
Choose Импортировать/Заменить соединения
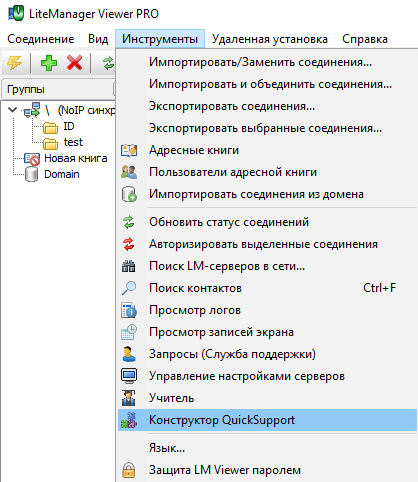coord(267,62)
